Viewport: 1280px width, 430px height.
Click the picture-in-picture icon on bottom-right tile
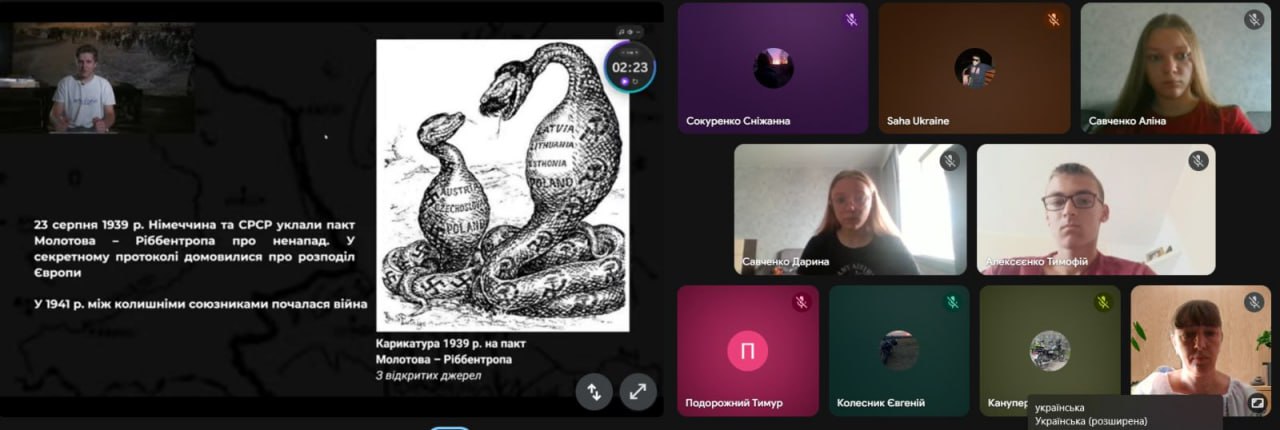pos(1257,403)
